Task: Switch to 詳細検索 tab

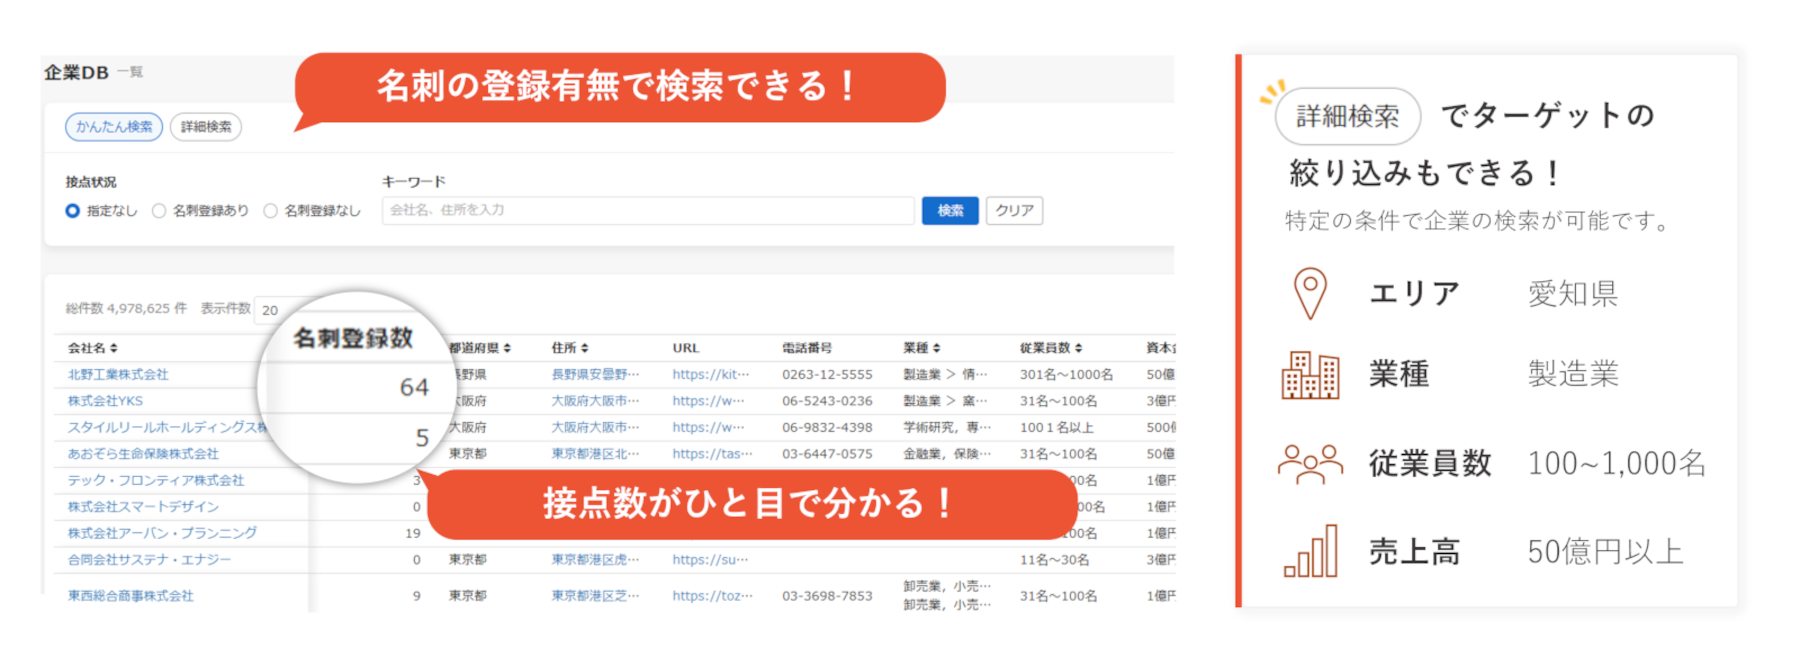Action: pyautogui.click(x=206, y=127)
